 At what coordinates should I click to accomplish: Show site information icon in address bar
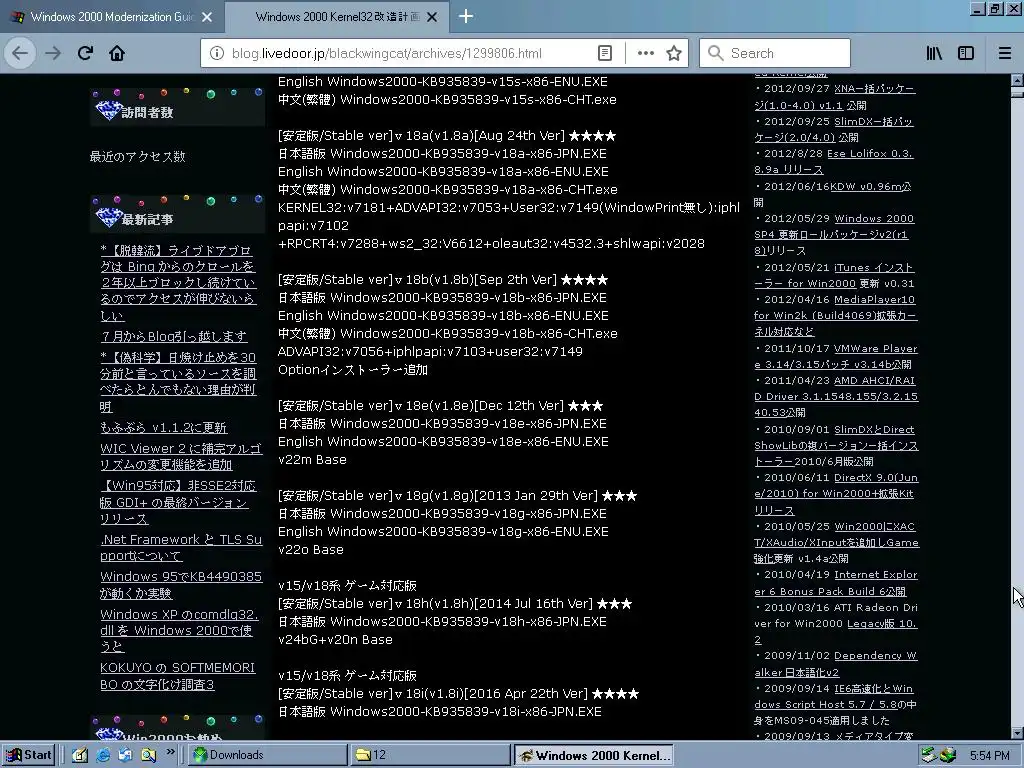pos(217,53)
